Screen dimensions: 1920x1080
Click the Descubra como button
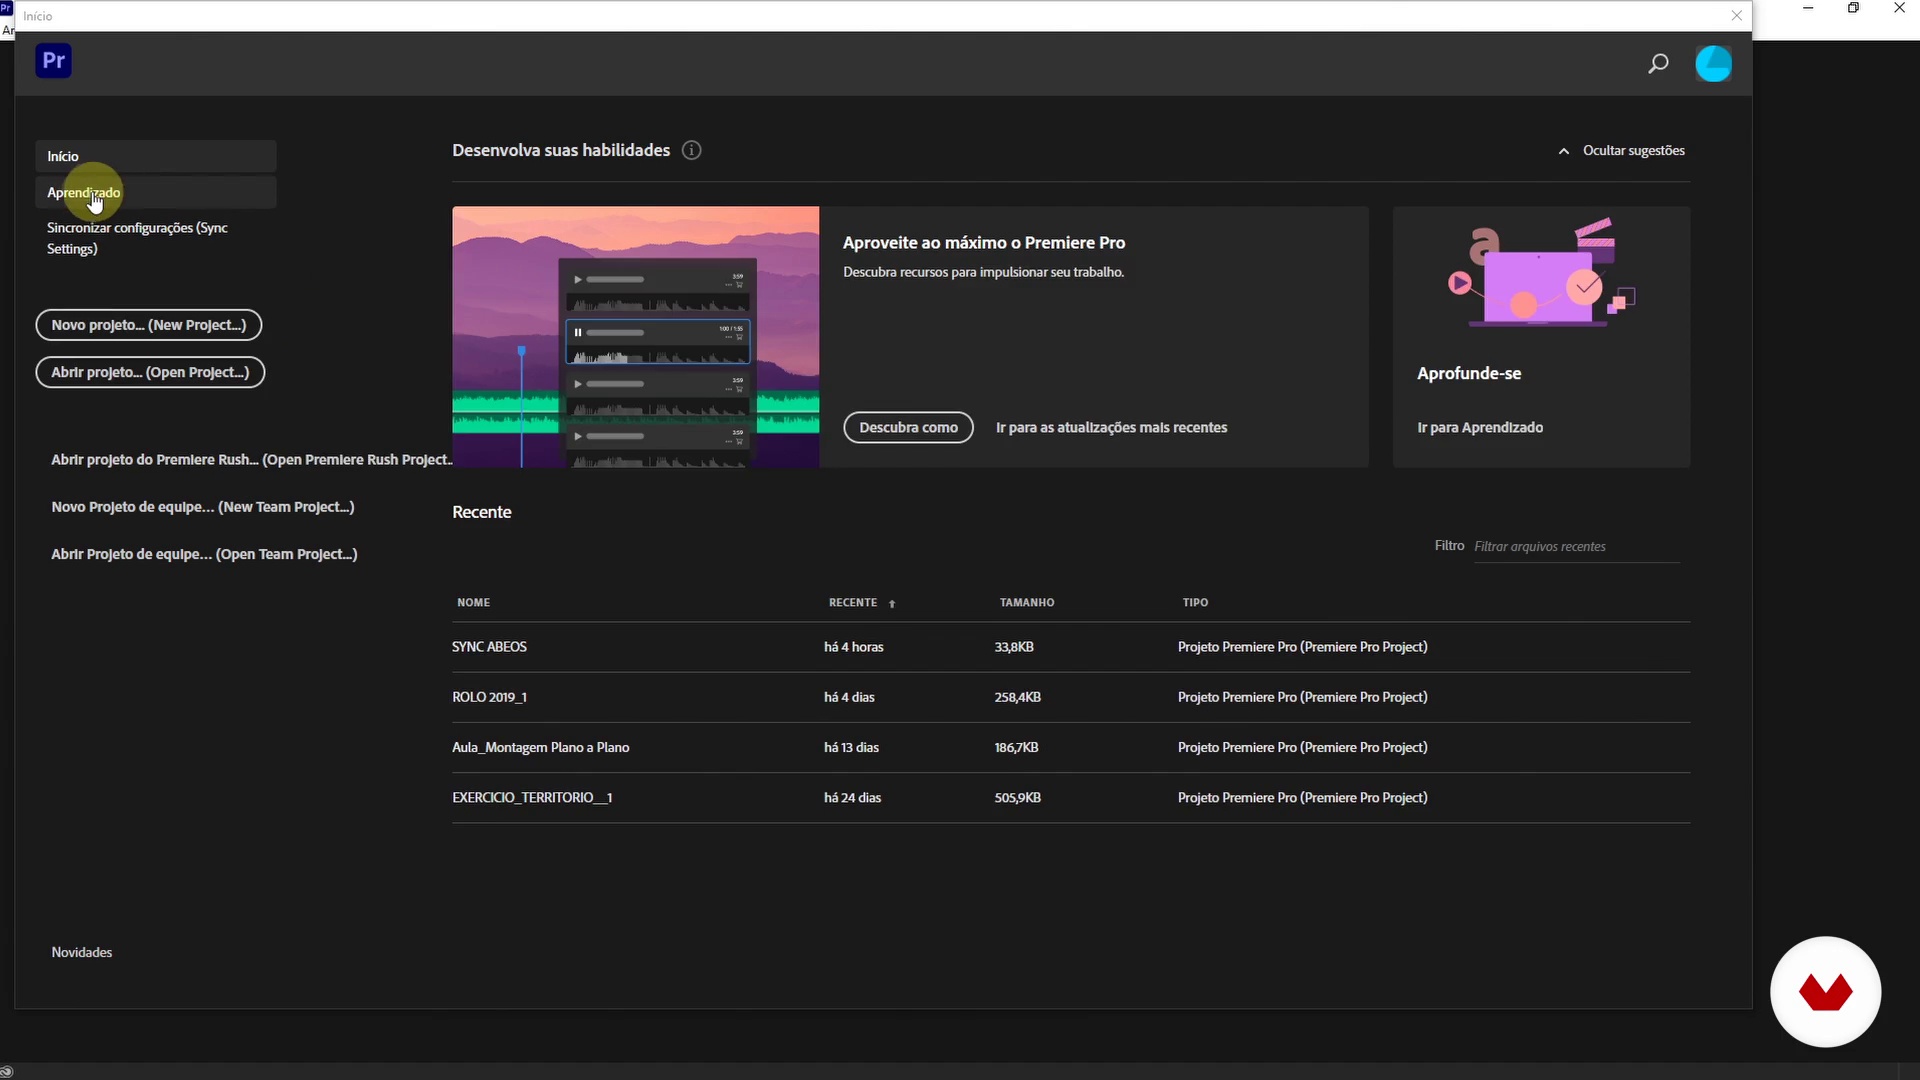[x=908, y=427]
